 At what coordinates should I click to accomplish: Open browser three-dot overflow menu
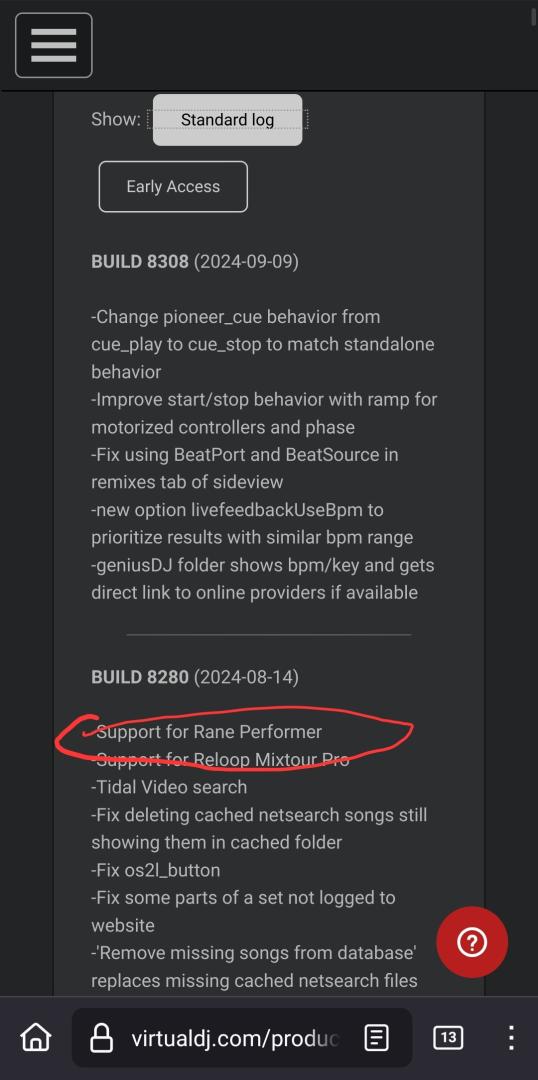(x=511, y=1037)
